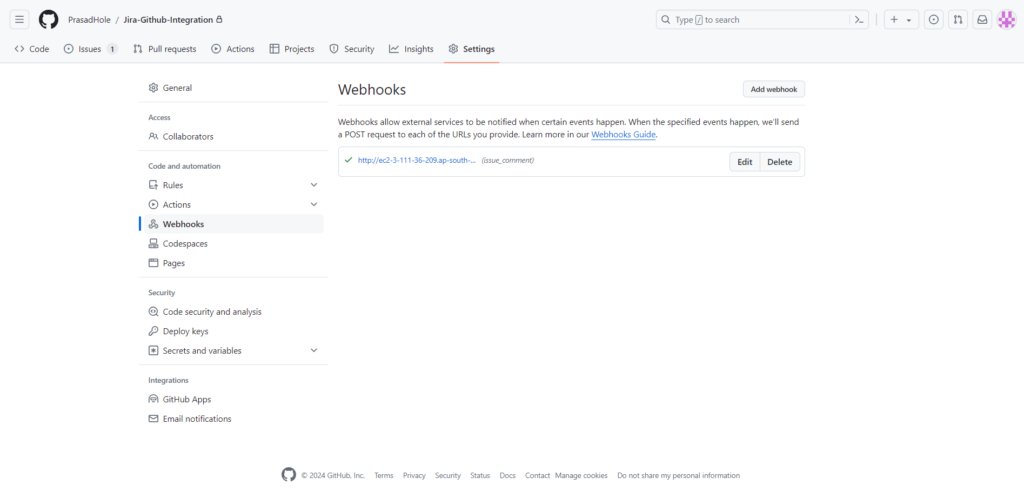Expand the sidebar Actions chevron
The width and height of the screenshot is (1024, 491).
point(313,205)
